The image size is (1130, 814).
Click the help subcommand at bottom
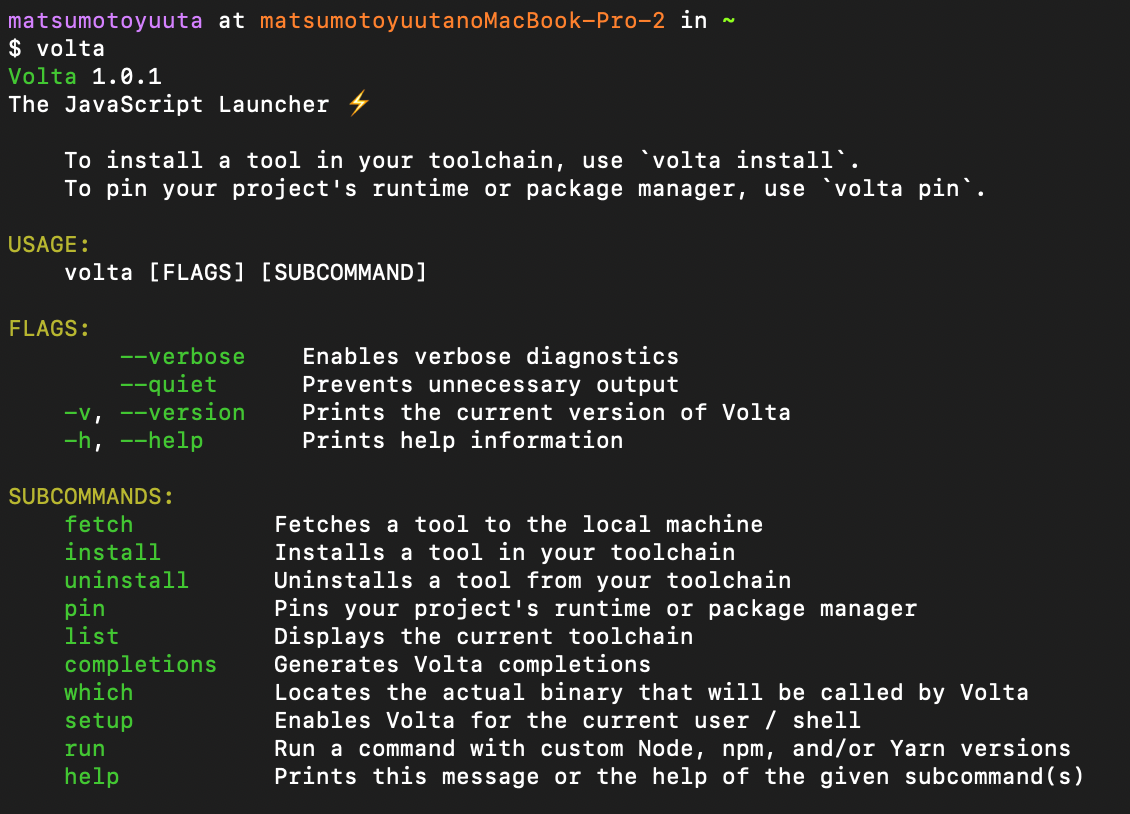coord(92,777)
